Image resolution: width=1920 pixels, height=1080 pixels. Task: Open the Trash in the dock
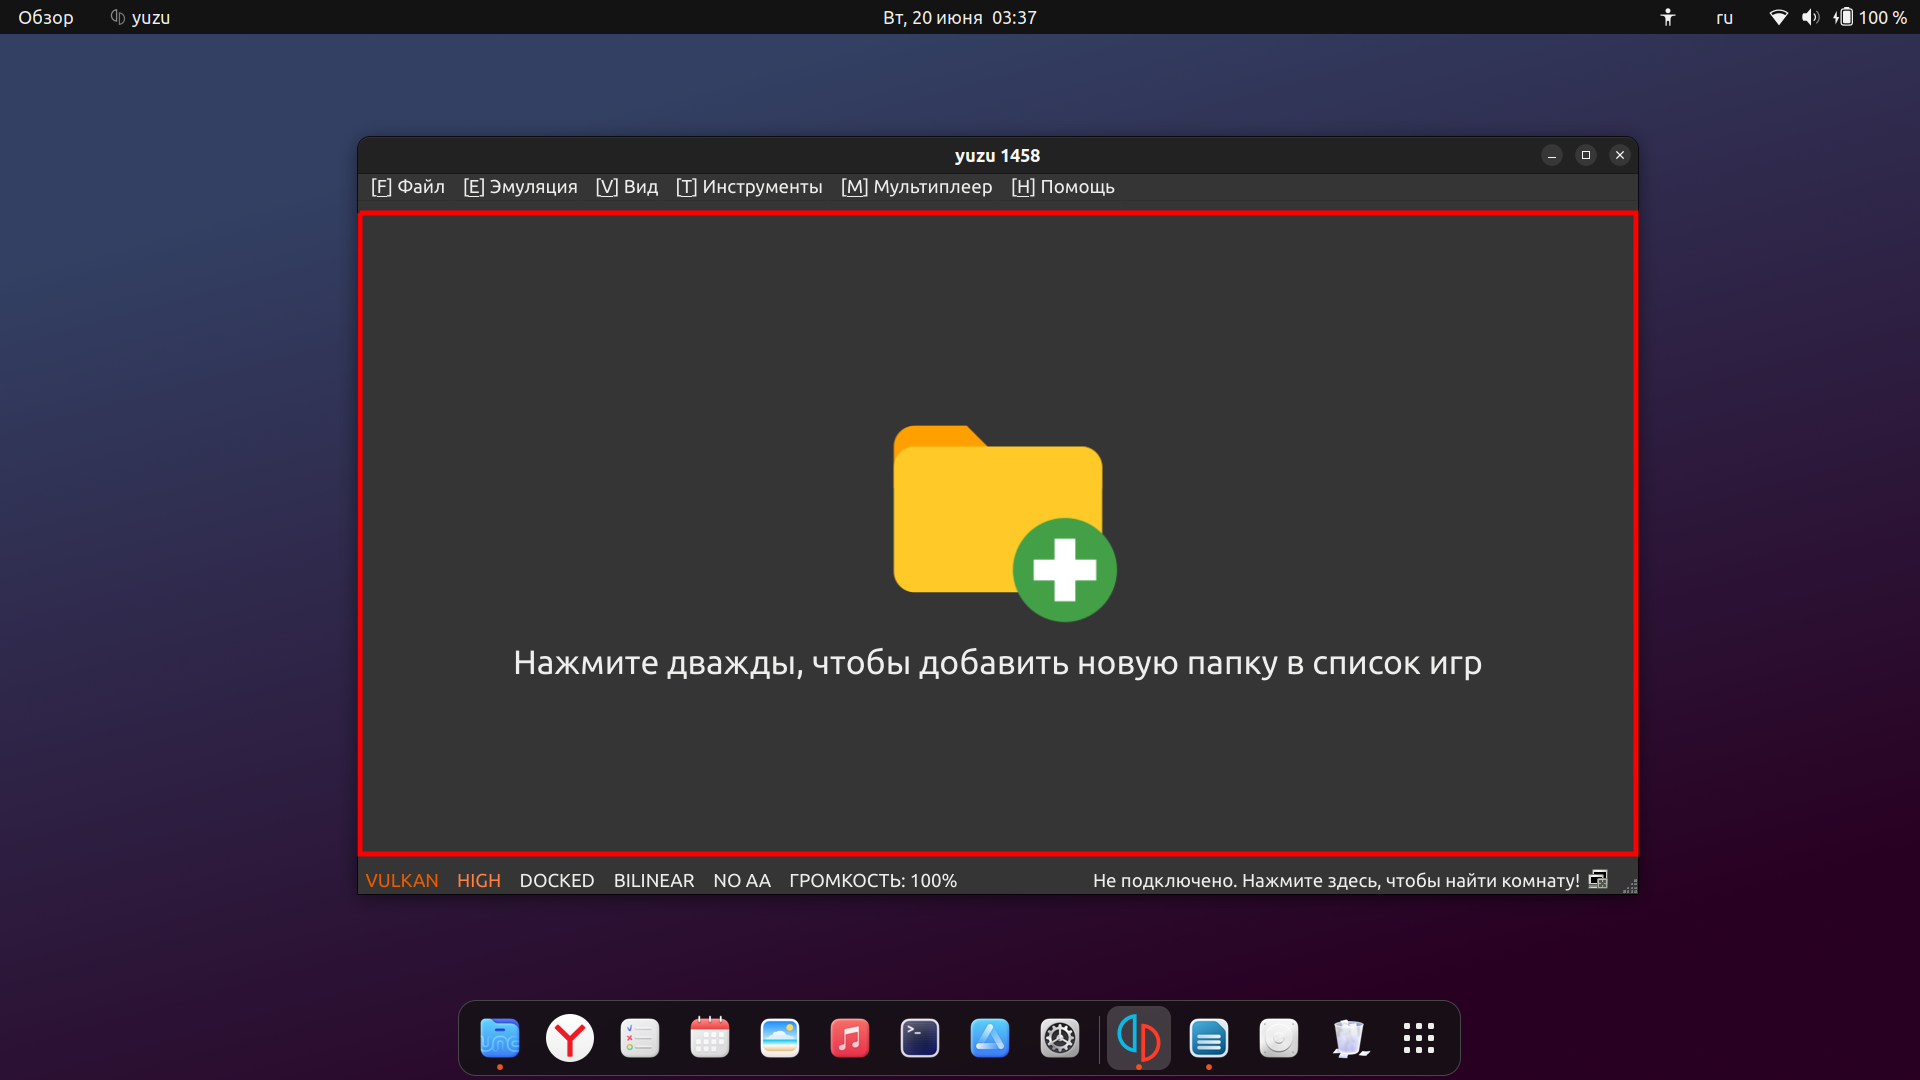[1349, 1038]
